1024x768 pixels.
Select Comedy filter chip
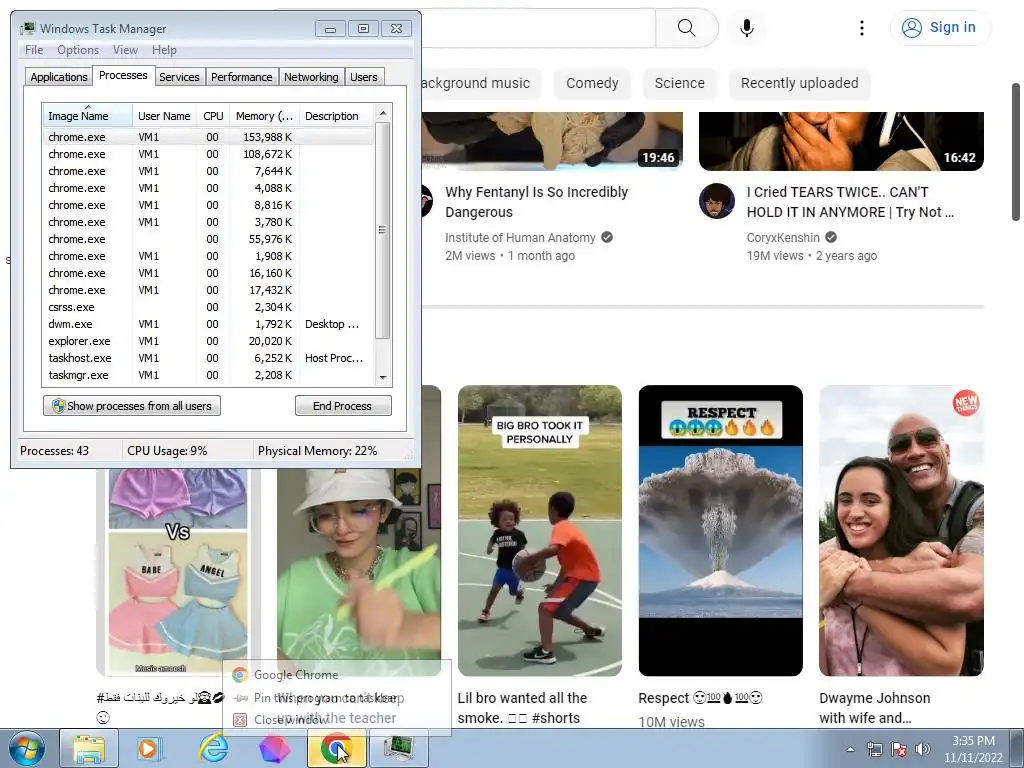tap(592, 83)
